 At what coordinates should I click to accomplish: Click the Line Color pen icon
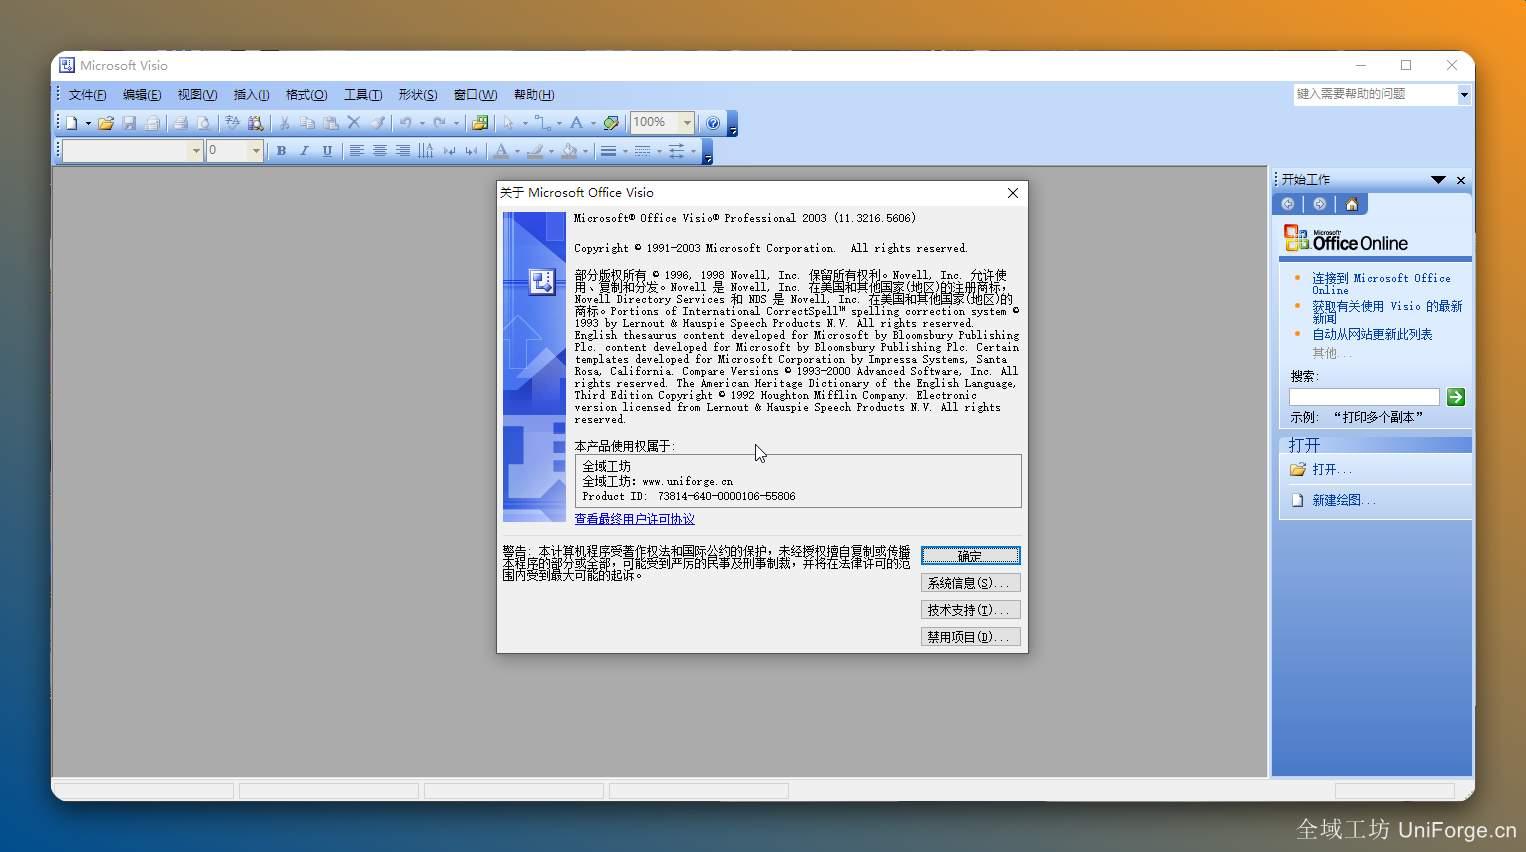(x=535, y=151)
